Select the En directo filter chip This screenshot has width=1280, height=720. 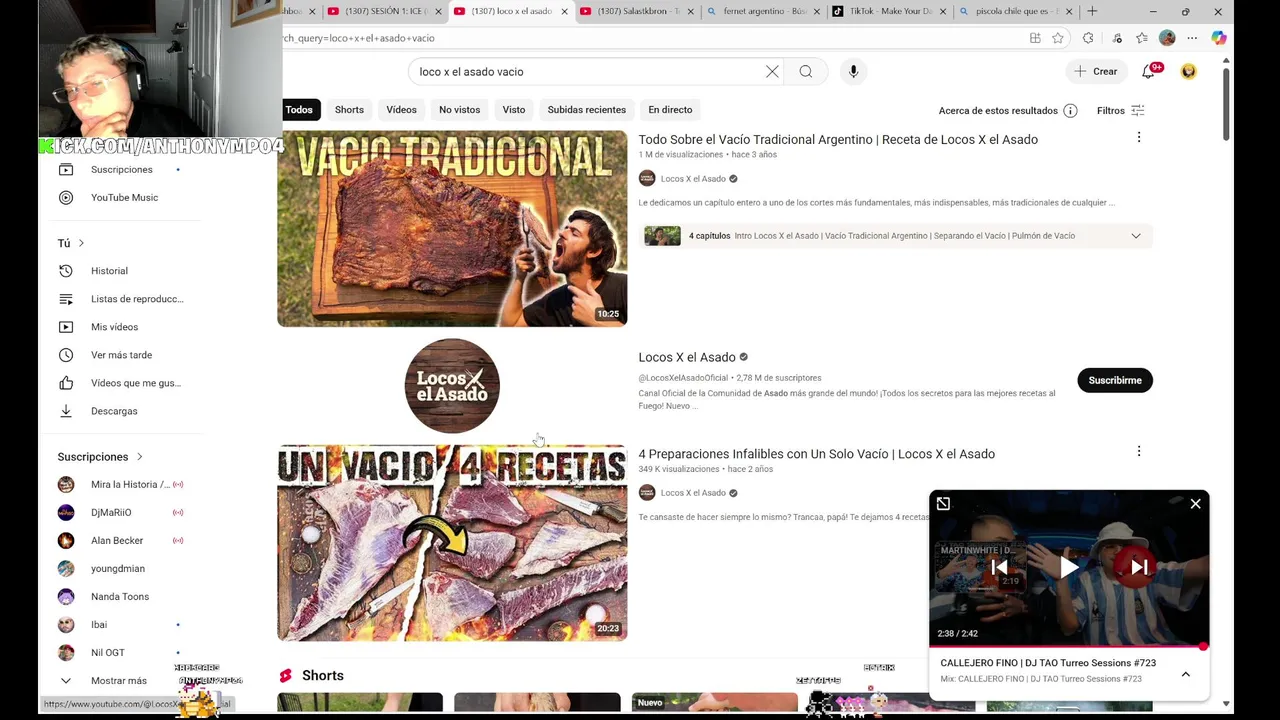[x=670, y=110]
